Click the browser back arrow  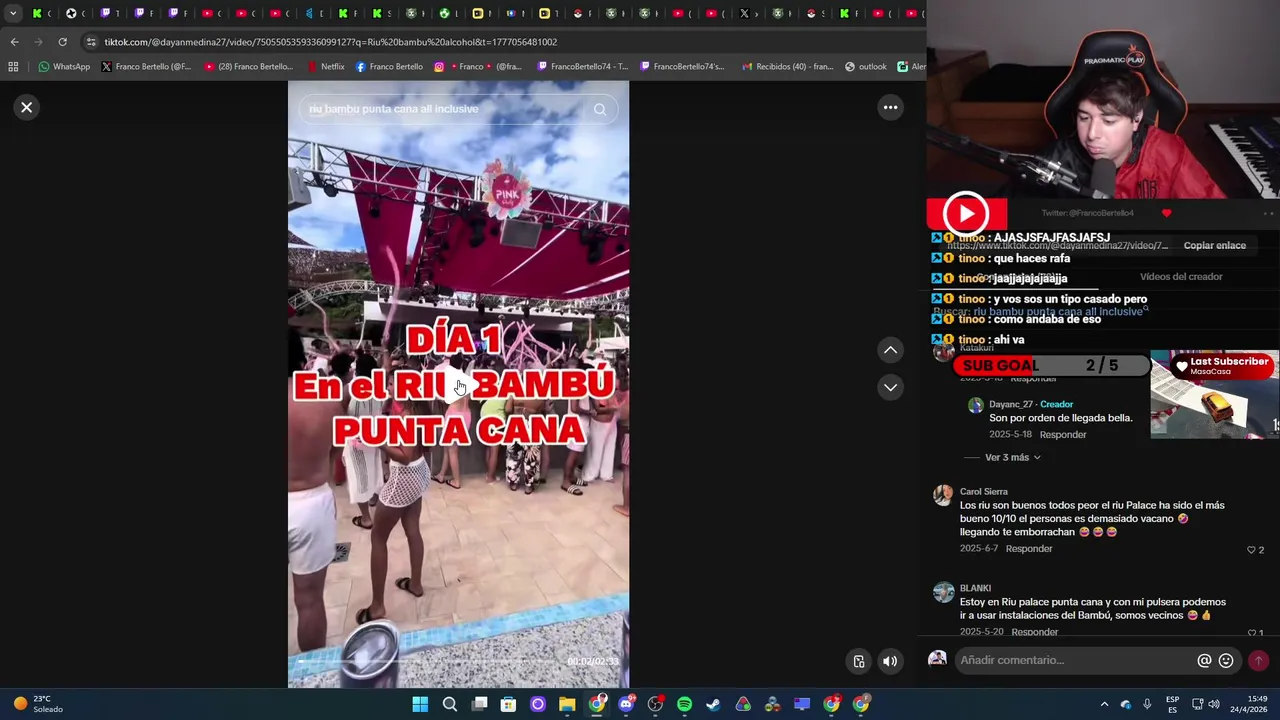point(14,42)
